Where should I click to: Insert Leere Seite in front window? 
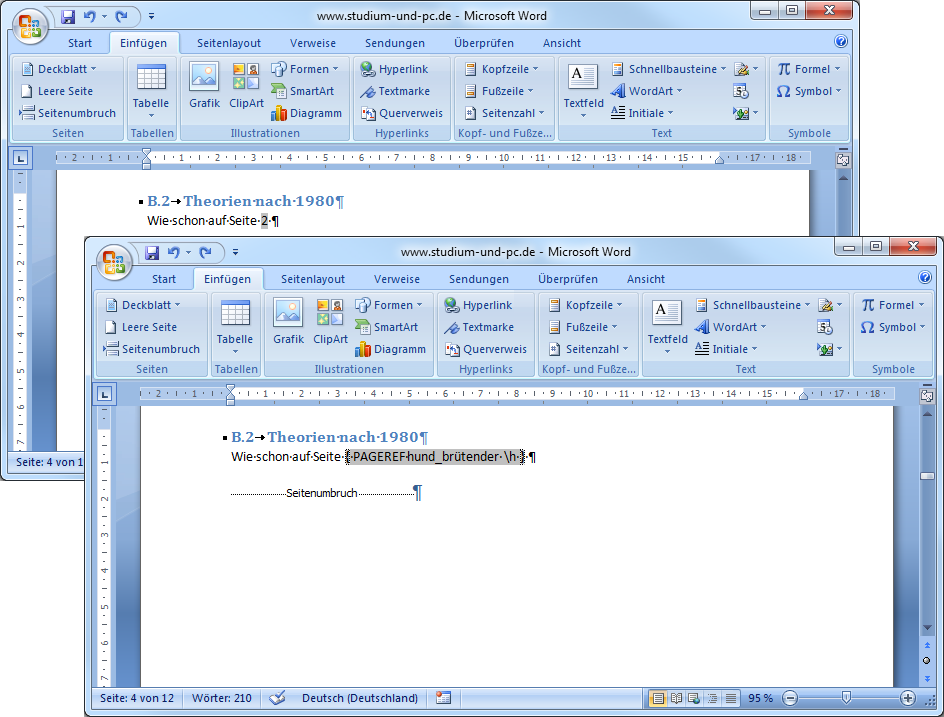click(141, 327)
